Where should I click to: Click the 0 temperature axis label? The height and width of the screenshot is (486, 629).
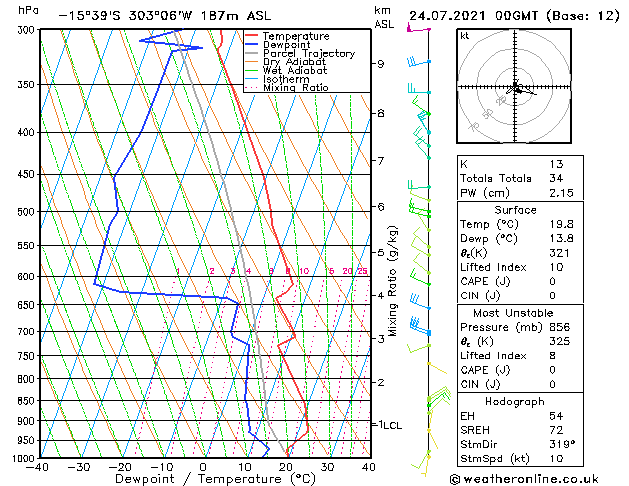click(x=203, y=467)
